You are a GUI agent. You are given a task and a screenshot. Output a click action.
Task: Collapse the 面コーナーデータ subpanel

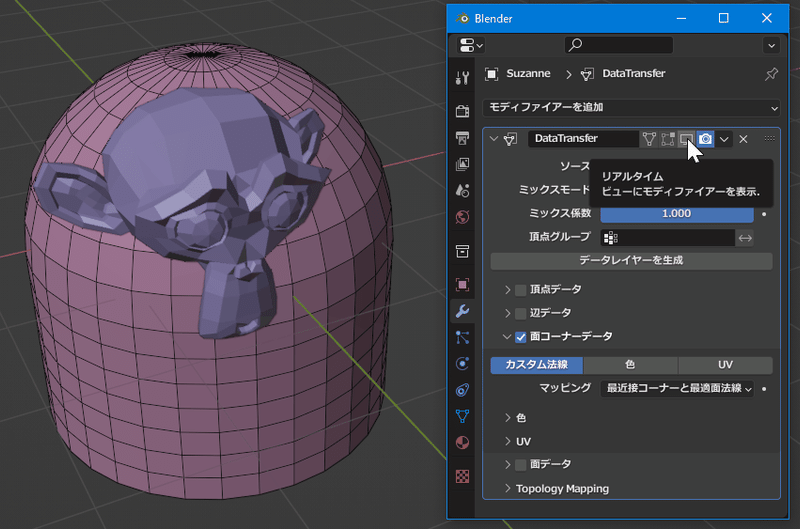507,337
